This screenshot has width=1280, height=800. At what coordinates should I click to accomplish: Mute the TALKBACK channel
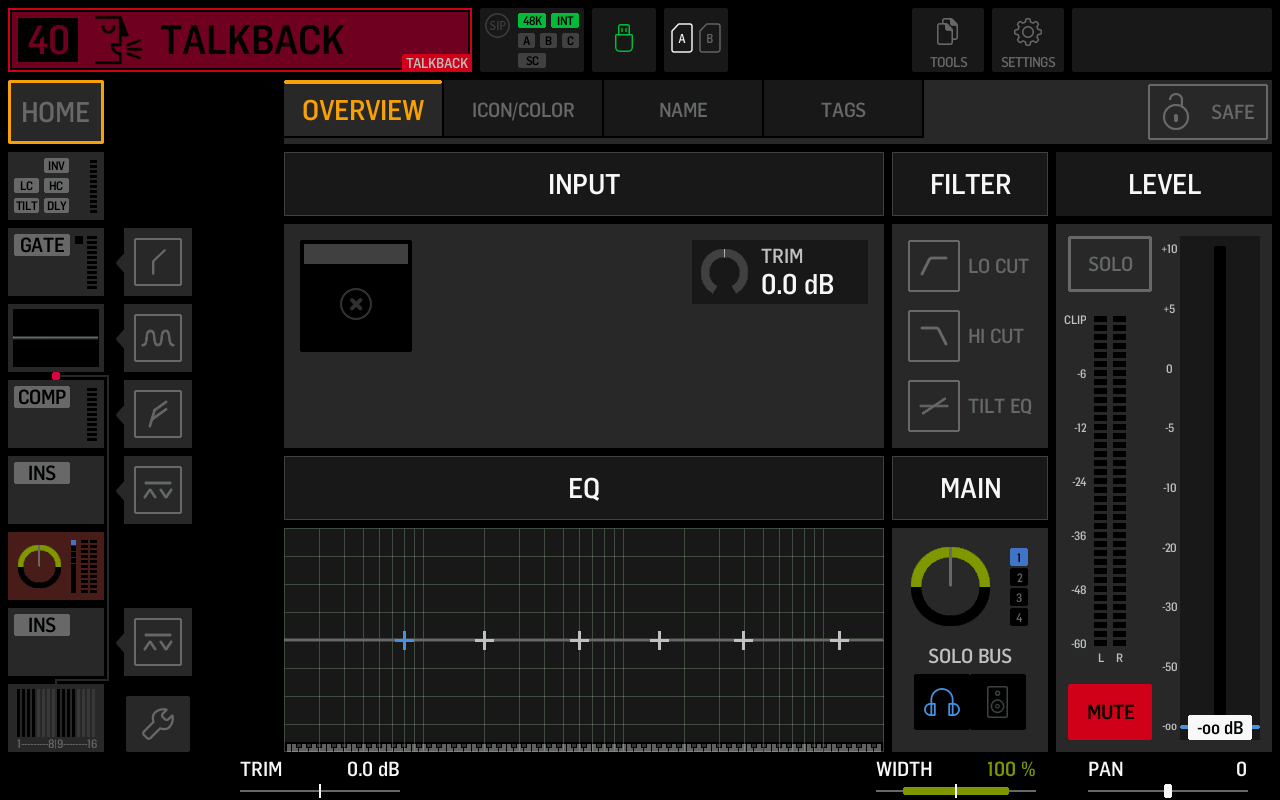(1110, 712)
